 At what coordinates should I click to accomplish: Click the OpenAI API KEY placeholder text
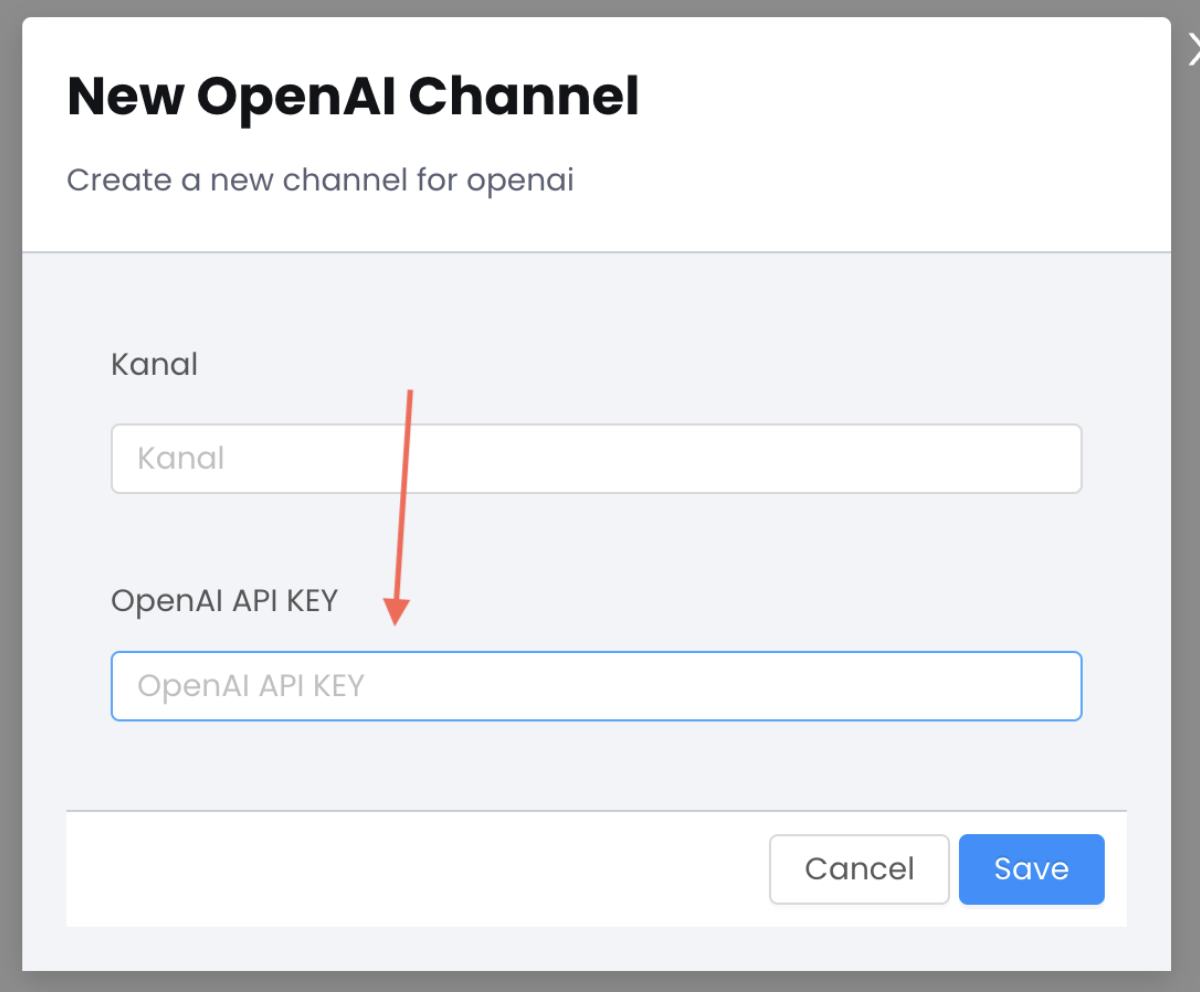click(251, 686)
